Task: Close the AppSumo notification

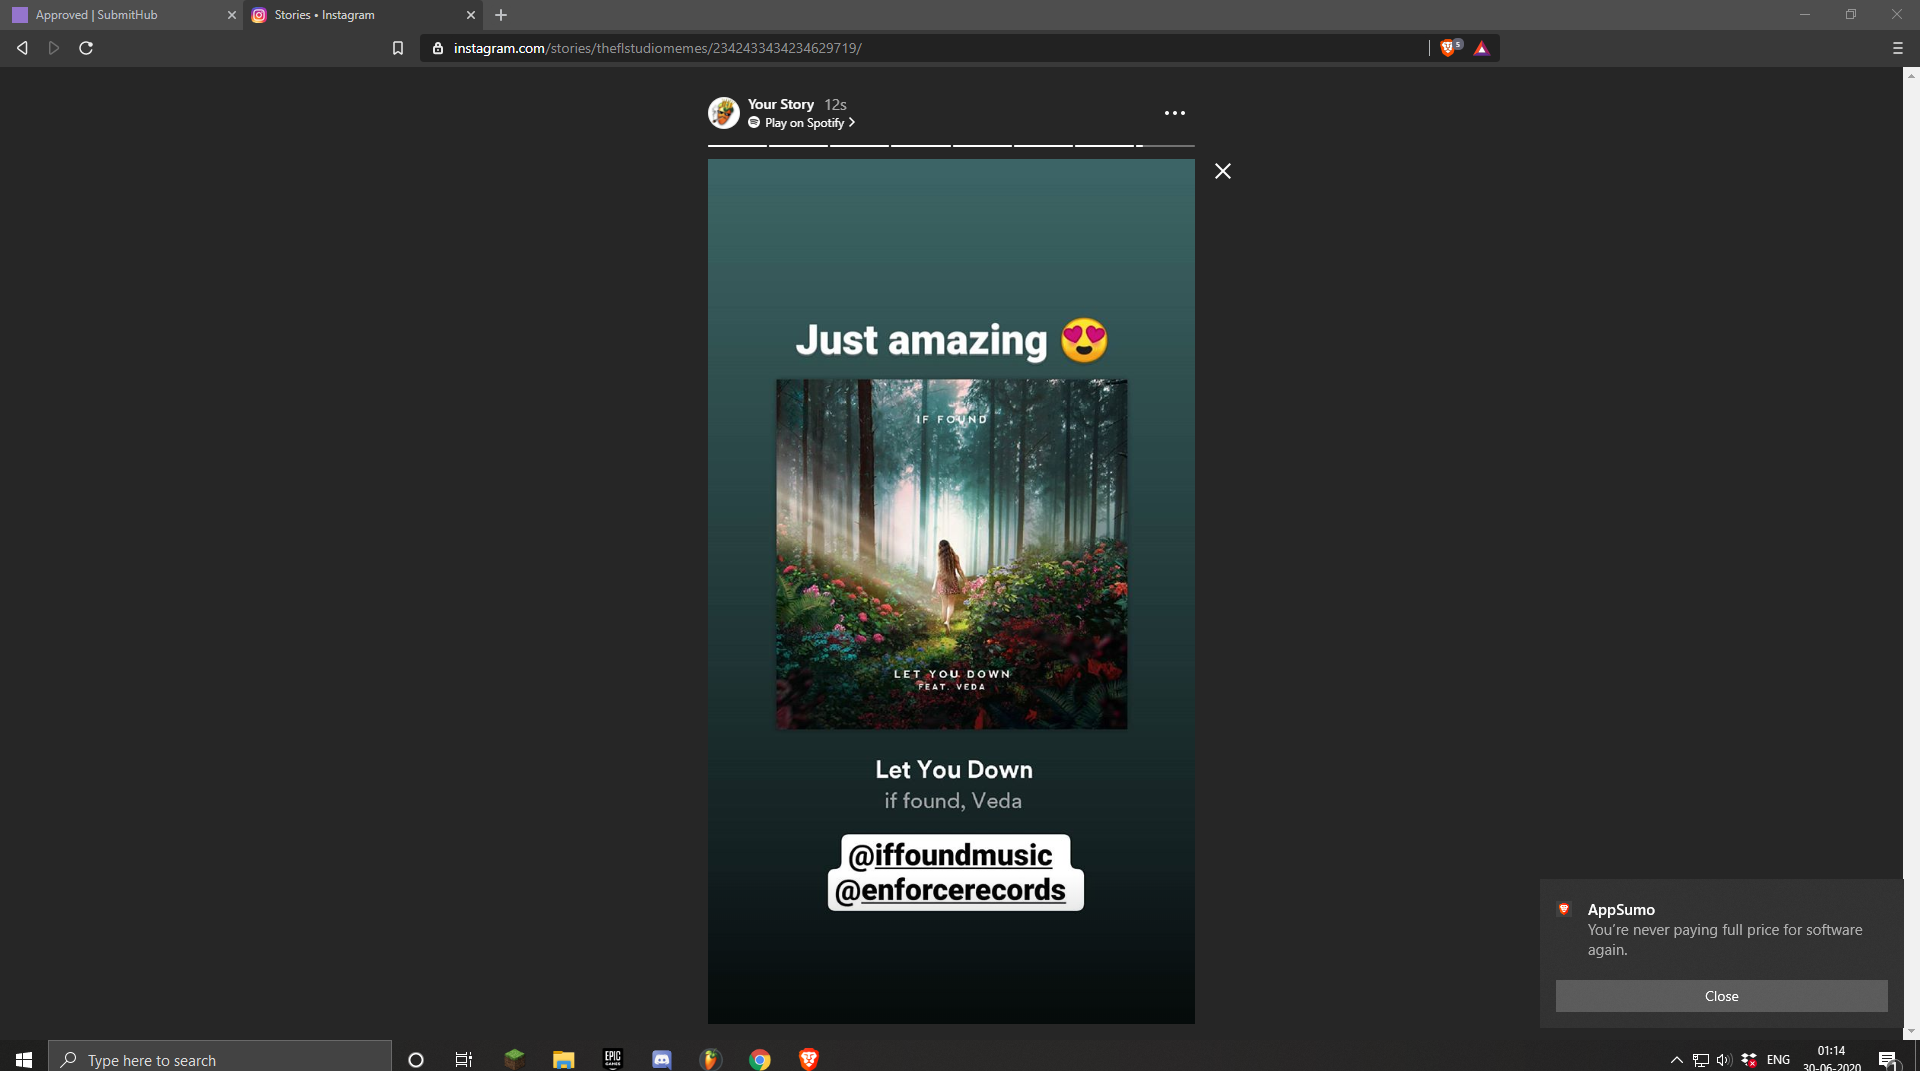Action: point(1721,996)
